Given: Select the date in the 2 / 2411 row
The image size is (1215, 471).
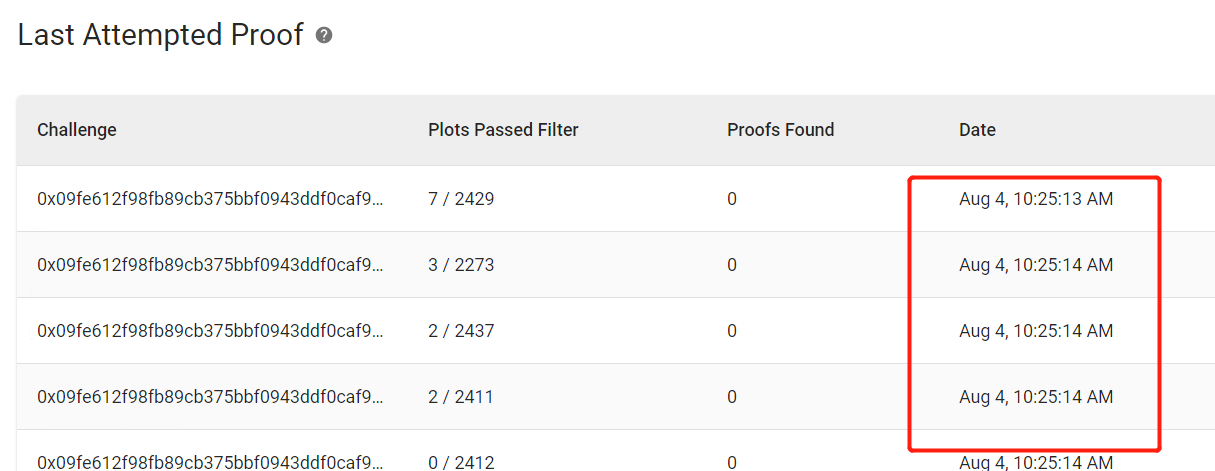Looking at the screenshot, I should pyautogui.click(x=1036, y=397).
